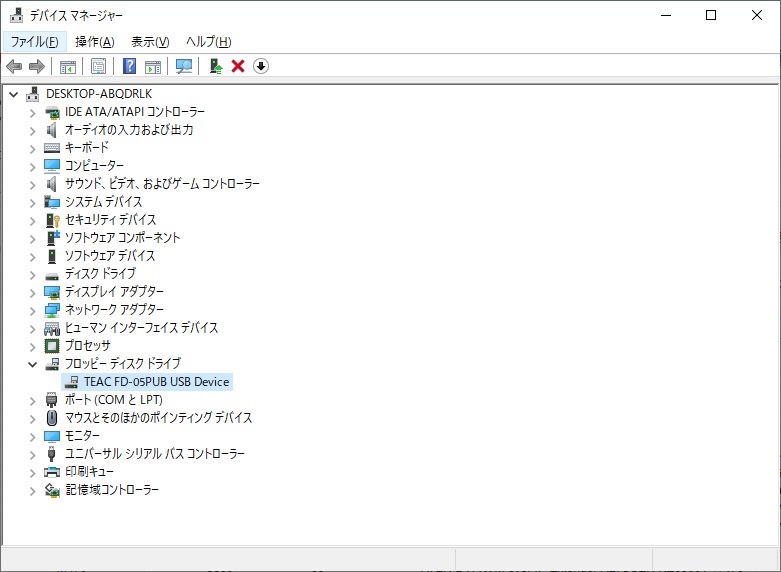Click the Device Manager title bar icon
The image size is (781, 572).
pyautogui.click(x=16, y=15)
